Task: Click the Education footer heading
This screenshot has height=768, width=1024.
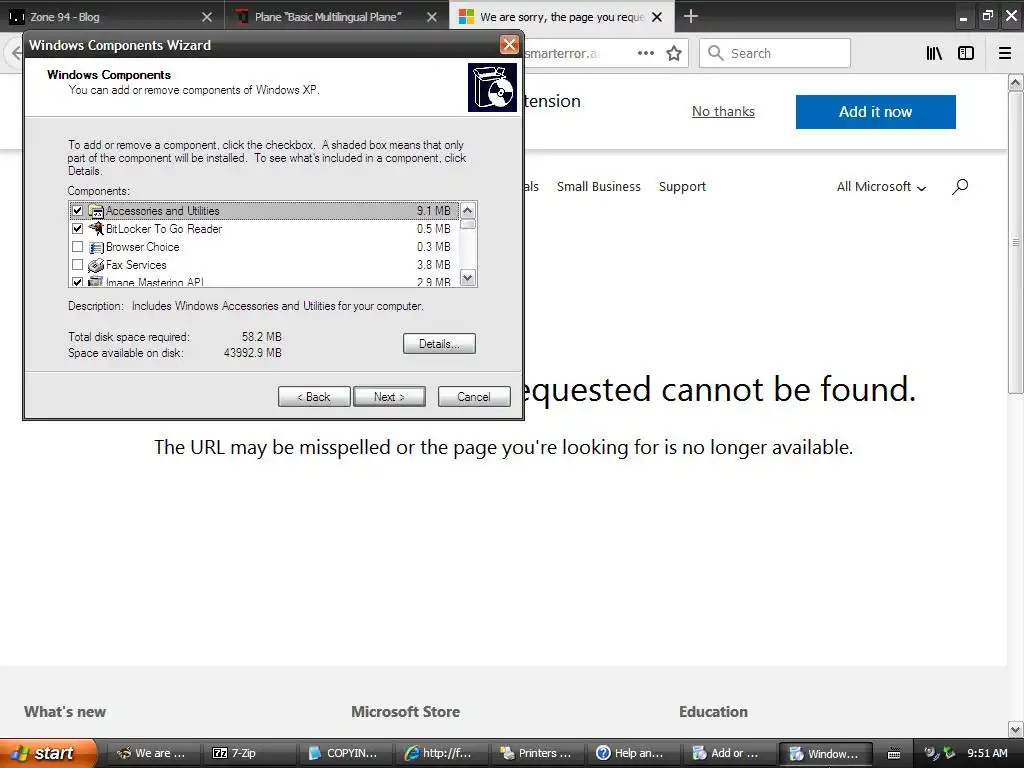Action: 713,712
